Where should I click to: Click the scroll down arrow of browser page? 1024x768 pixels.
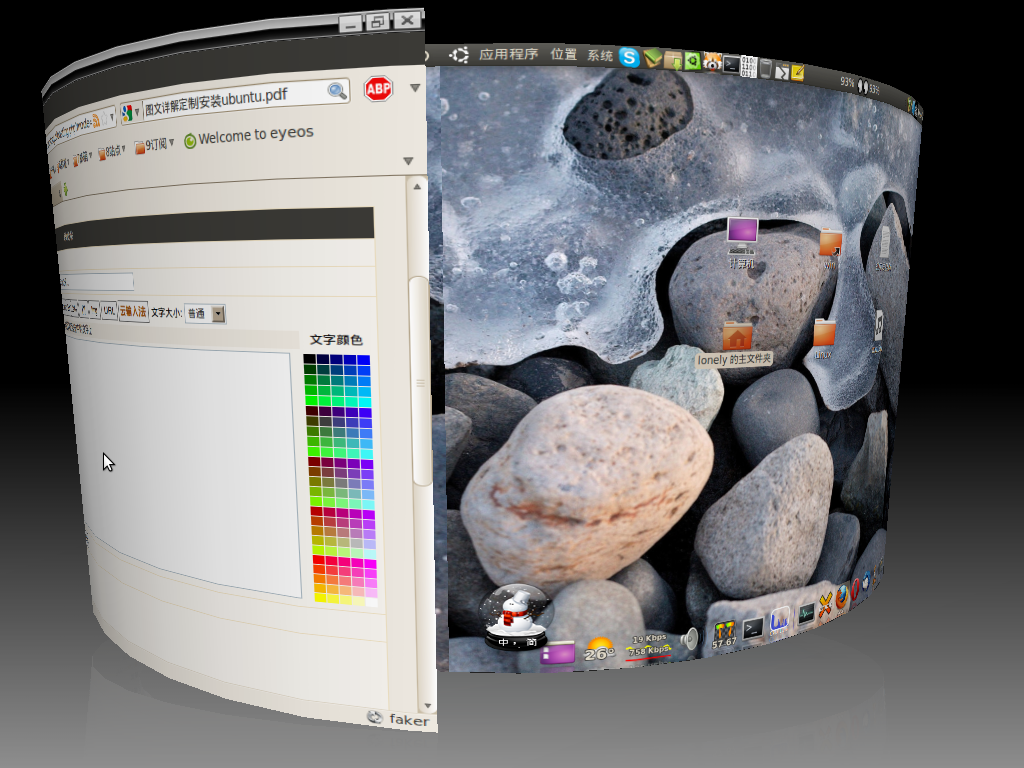point(428,705)
